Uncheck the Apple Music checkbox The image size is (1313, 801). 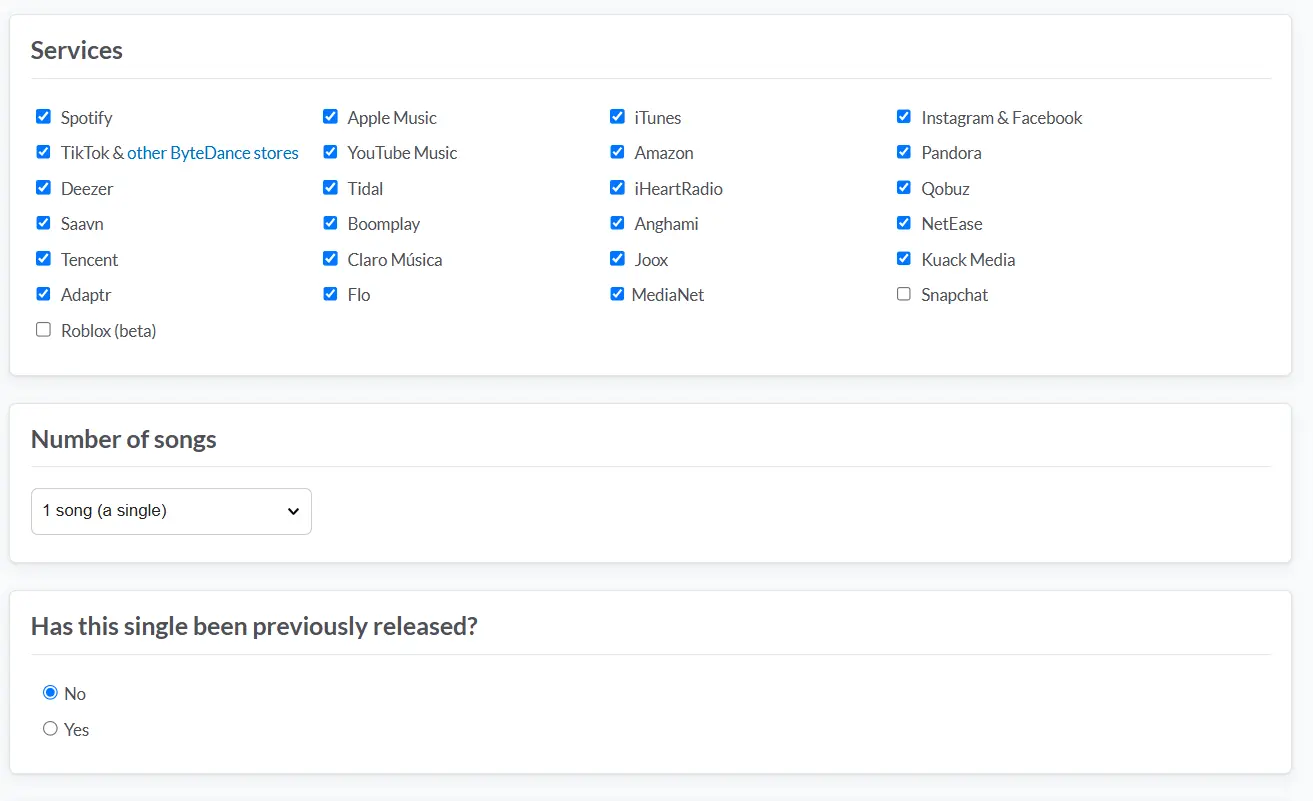(x=330, y=117)
